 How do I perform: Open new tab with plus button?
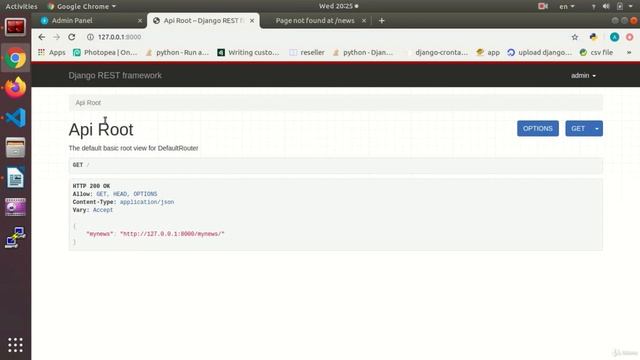382,20
